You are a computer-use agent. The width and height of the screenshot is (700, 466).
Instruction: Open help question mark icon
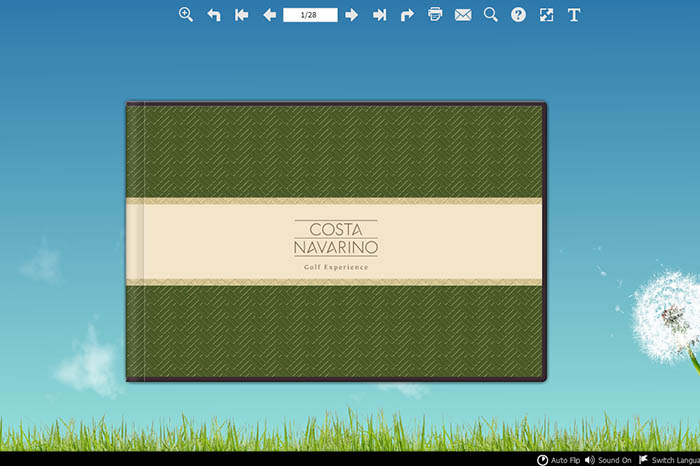tap(518, 15)
